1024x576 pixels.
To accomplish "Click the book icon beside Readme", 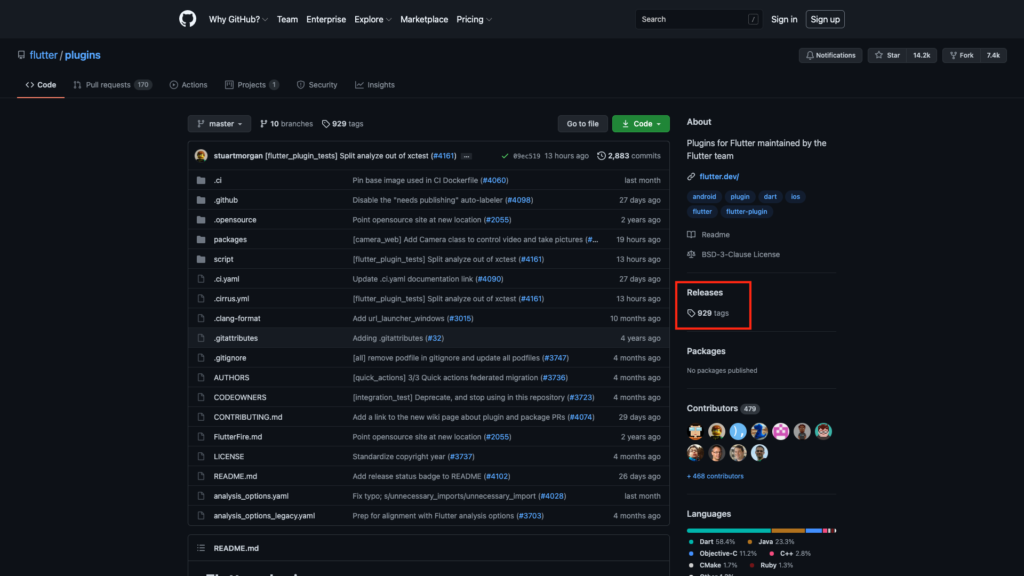I will click(x=691, y=234).
